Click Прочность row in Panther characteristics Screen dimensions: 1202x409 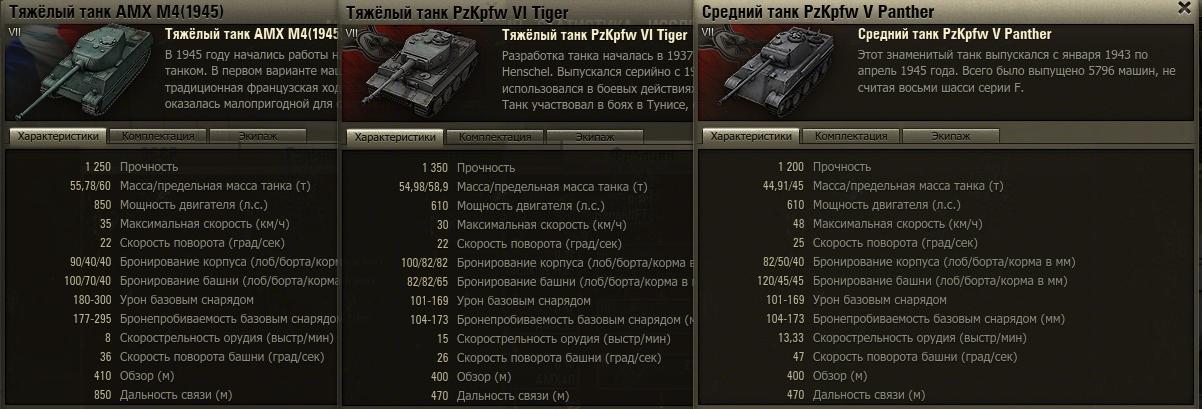coord(947,167)
